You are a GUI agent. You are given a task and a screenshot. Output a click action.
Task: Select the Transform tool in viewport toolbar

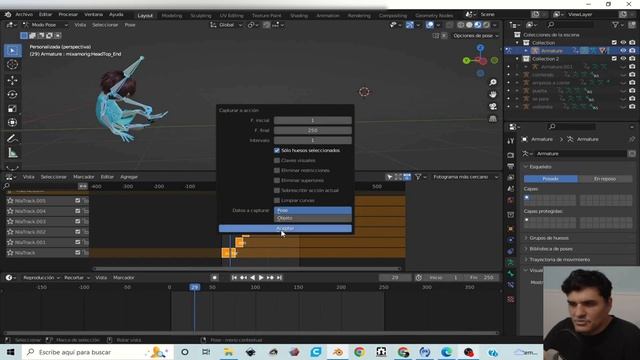pos(12,122)
